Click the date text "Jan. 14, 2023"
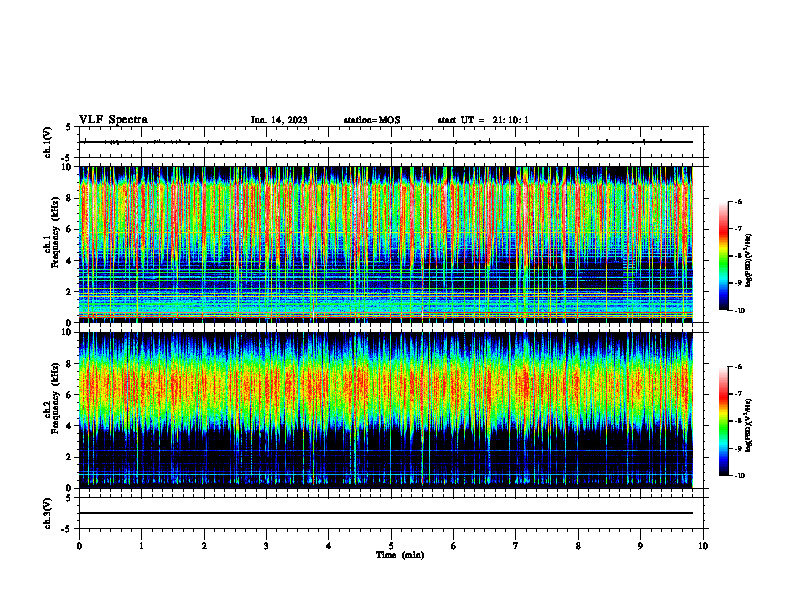Viewport: 792px width, 612px height. (x=279, y=120)
